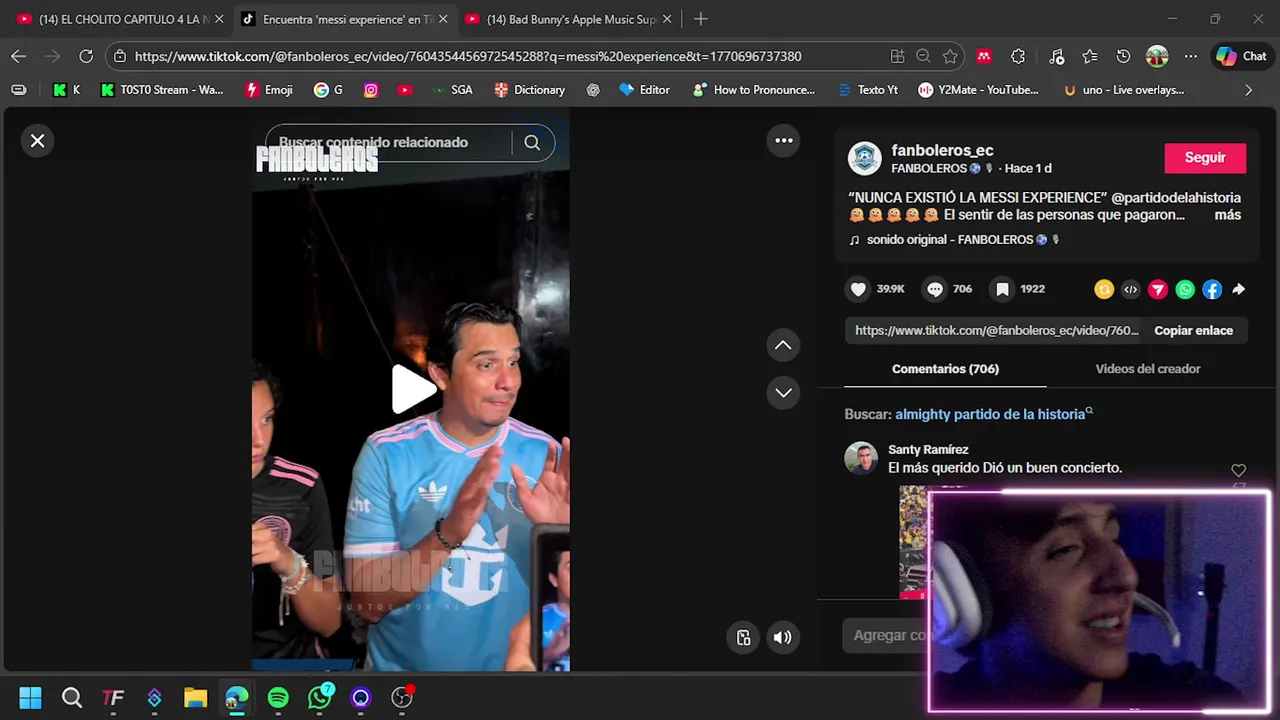
Task: Expand the video description with 'más'
Action: [1227, 215]
